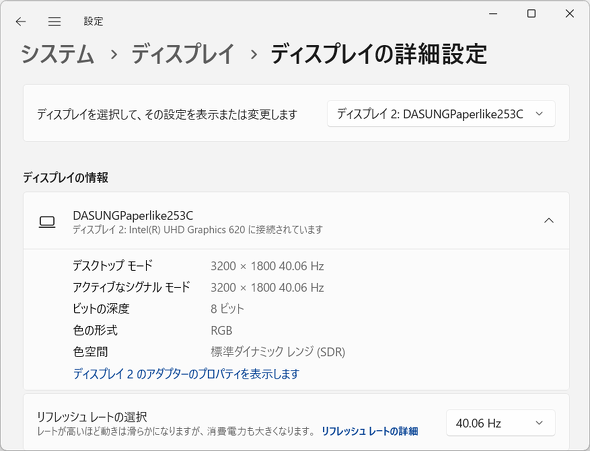Navigate to ディスプレイ breadcrumb
The width and height of the screenshot is (590, 451).
tap(183, 54)
